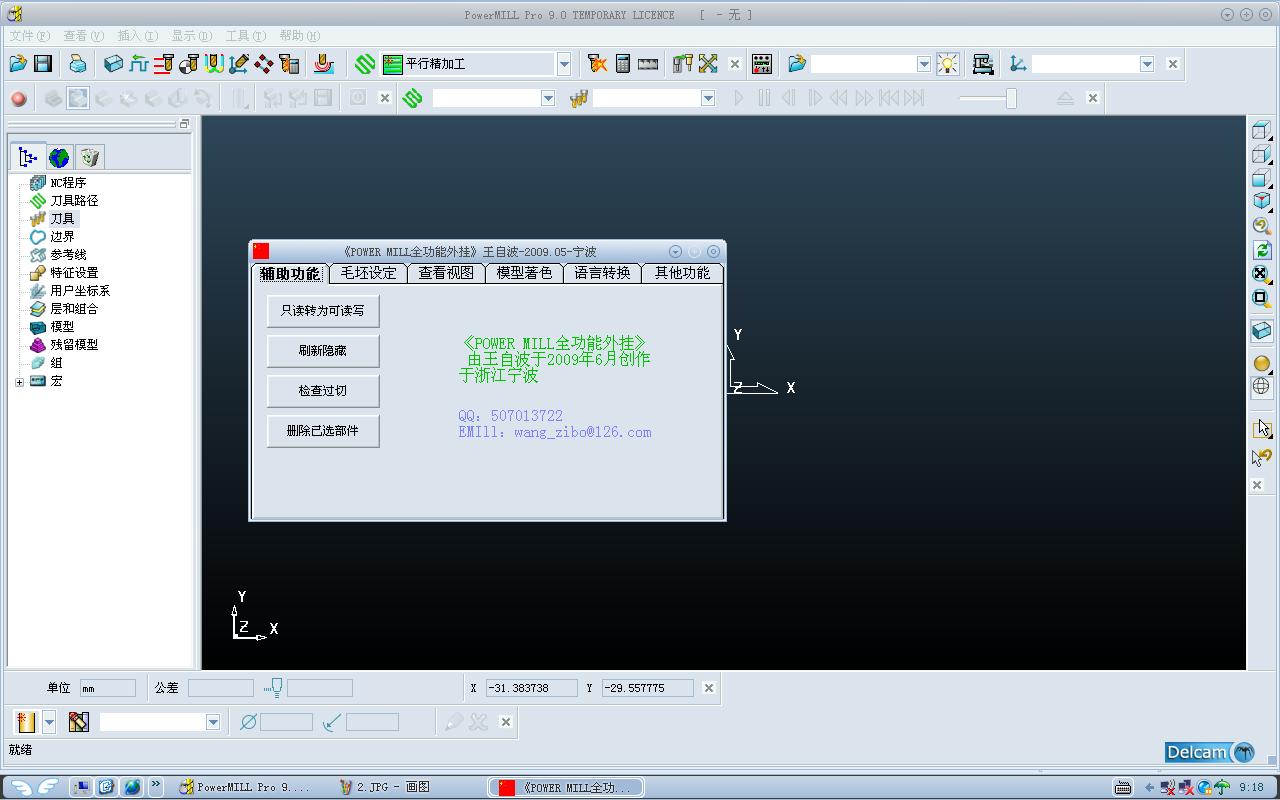
Task: Click the simulation speed slider handle
Action: 1011,98
